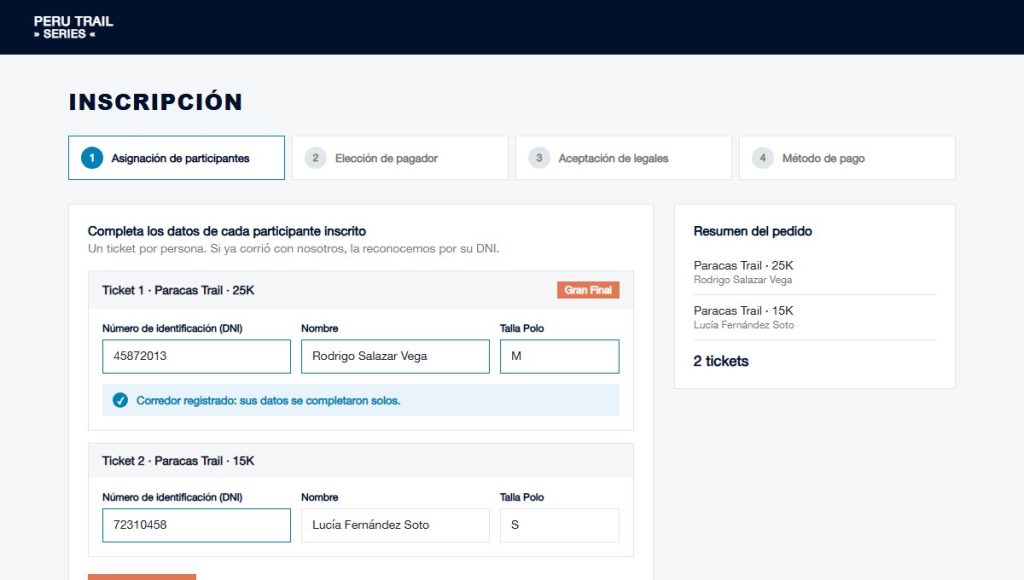Image resolution: width=1024 pixels, height=580 pixels.
Task: Click the step number 3 circle
Action: tap(539, 158)
